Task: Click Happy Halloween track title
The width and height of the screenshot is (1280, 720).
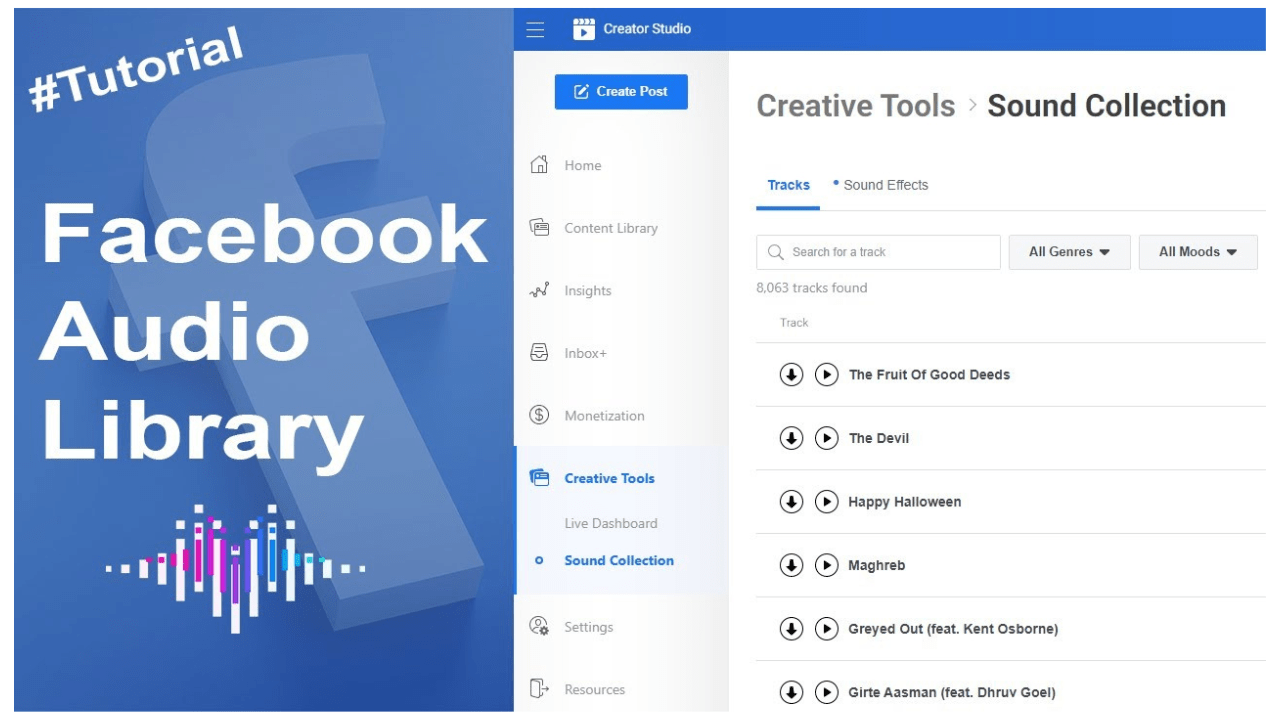Action: pyautogui.click(x=905, y=502)
